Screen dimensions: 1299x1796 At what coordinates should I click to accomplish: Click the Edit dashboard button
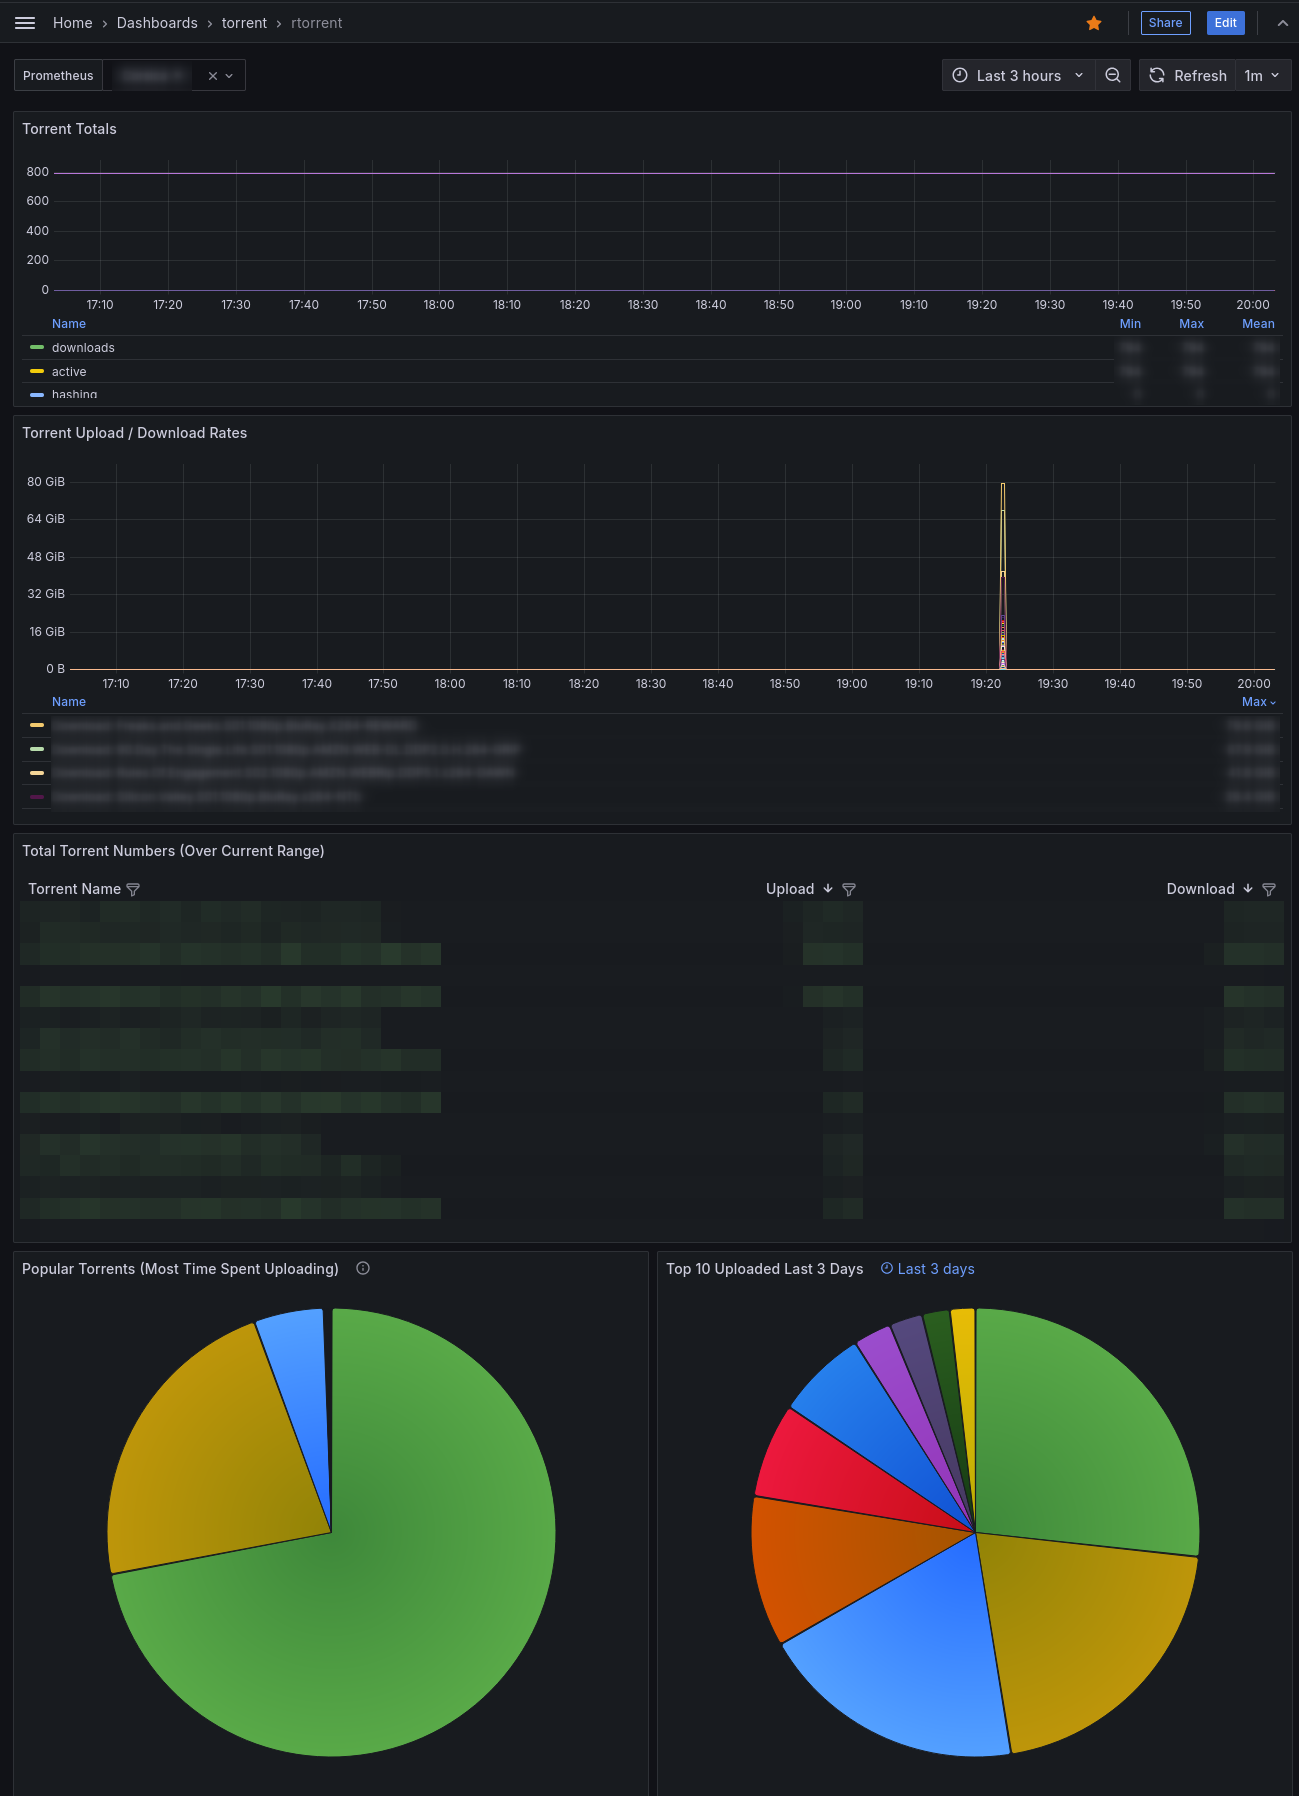click(1225, 23)
